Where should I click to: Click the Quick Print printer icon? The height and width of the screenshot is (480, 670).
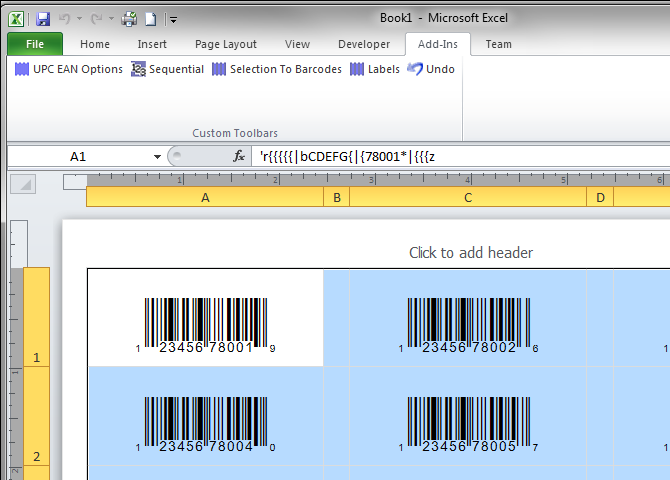129,19
